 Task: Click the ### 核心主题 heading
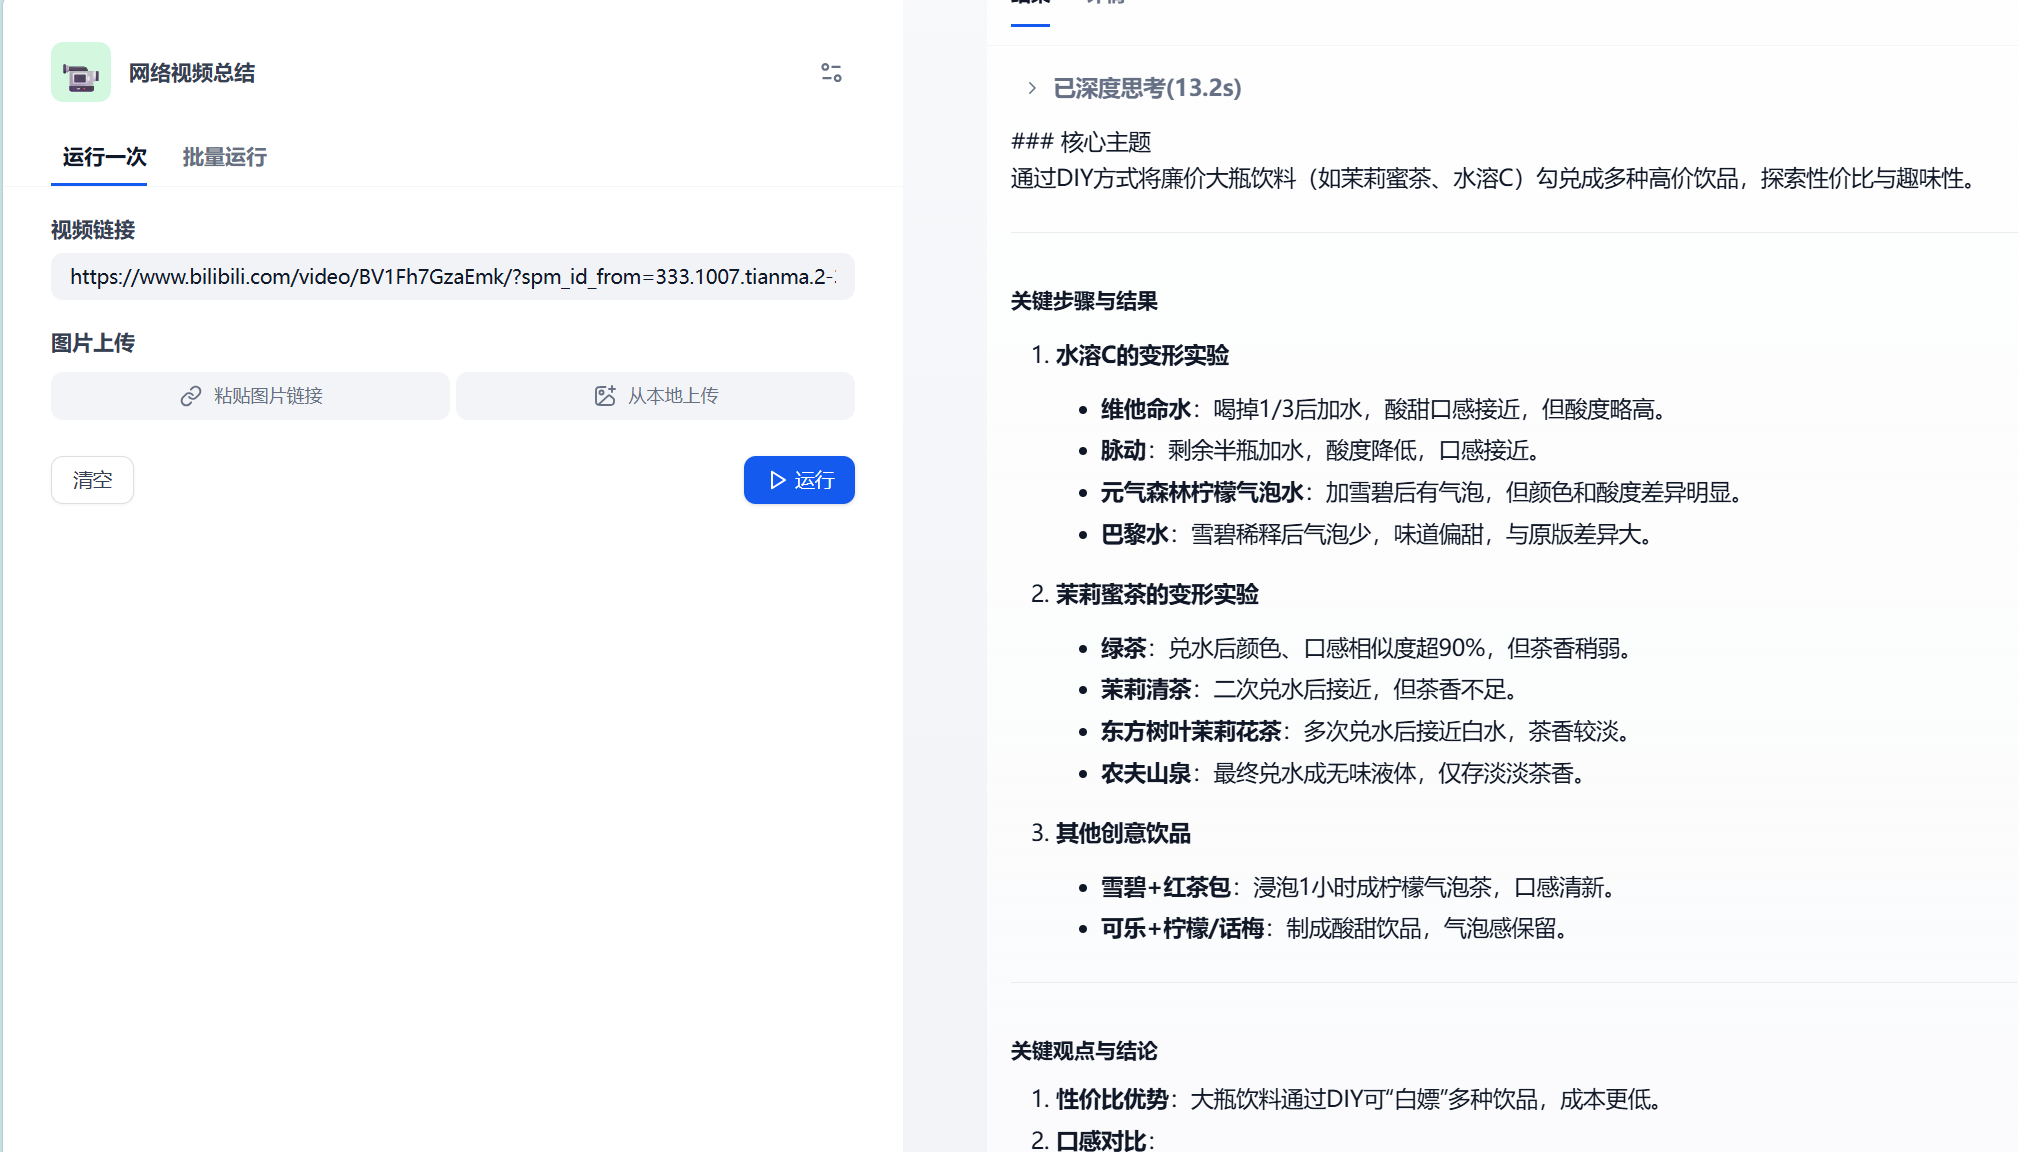pos(1081,142)
